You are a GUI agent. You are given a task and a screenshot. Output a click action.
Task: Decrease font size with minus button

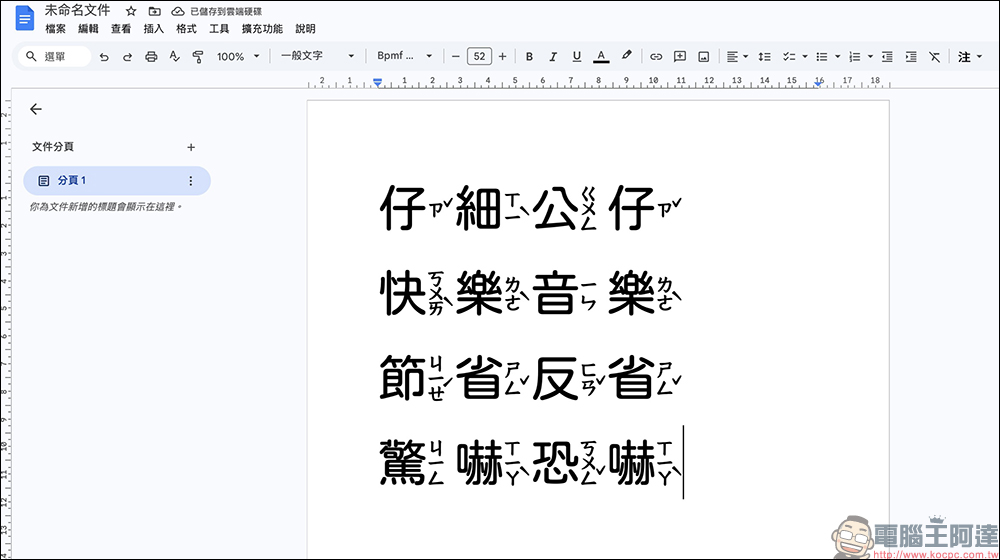tap(455, 57)
